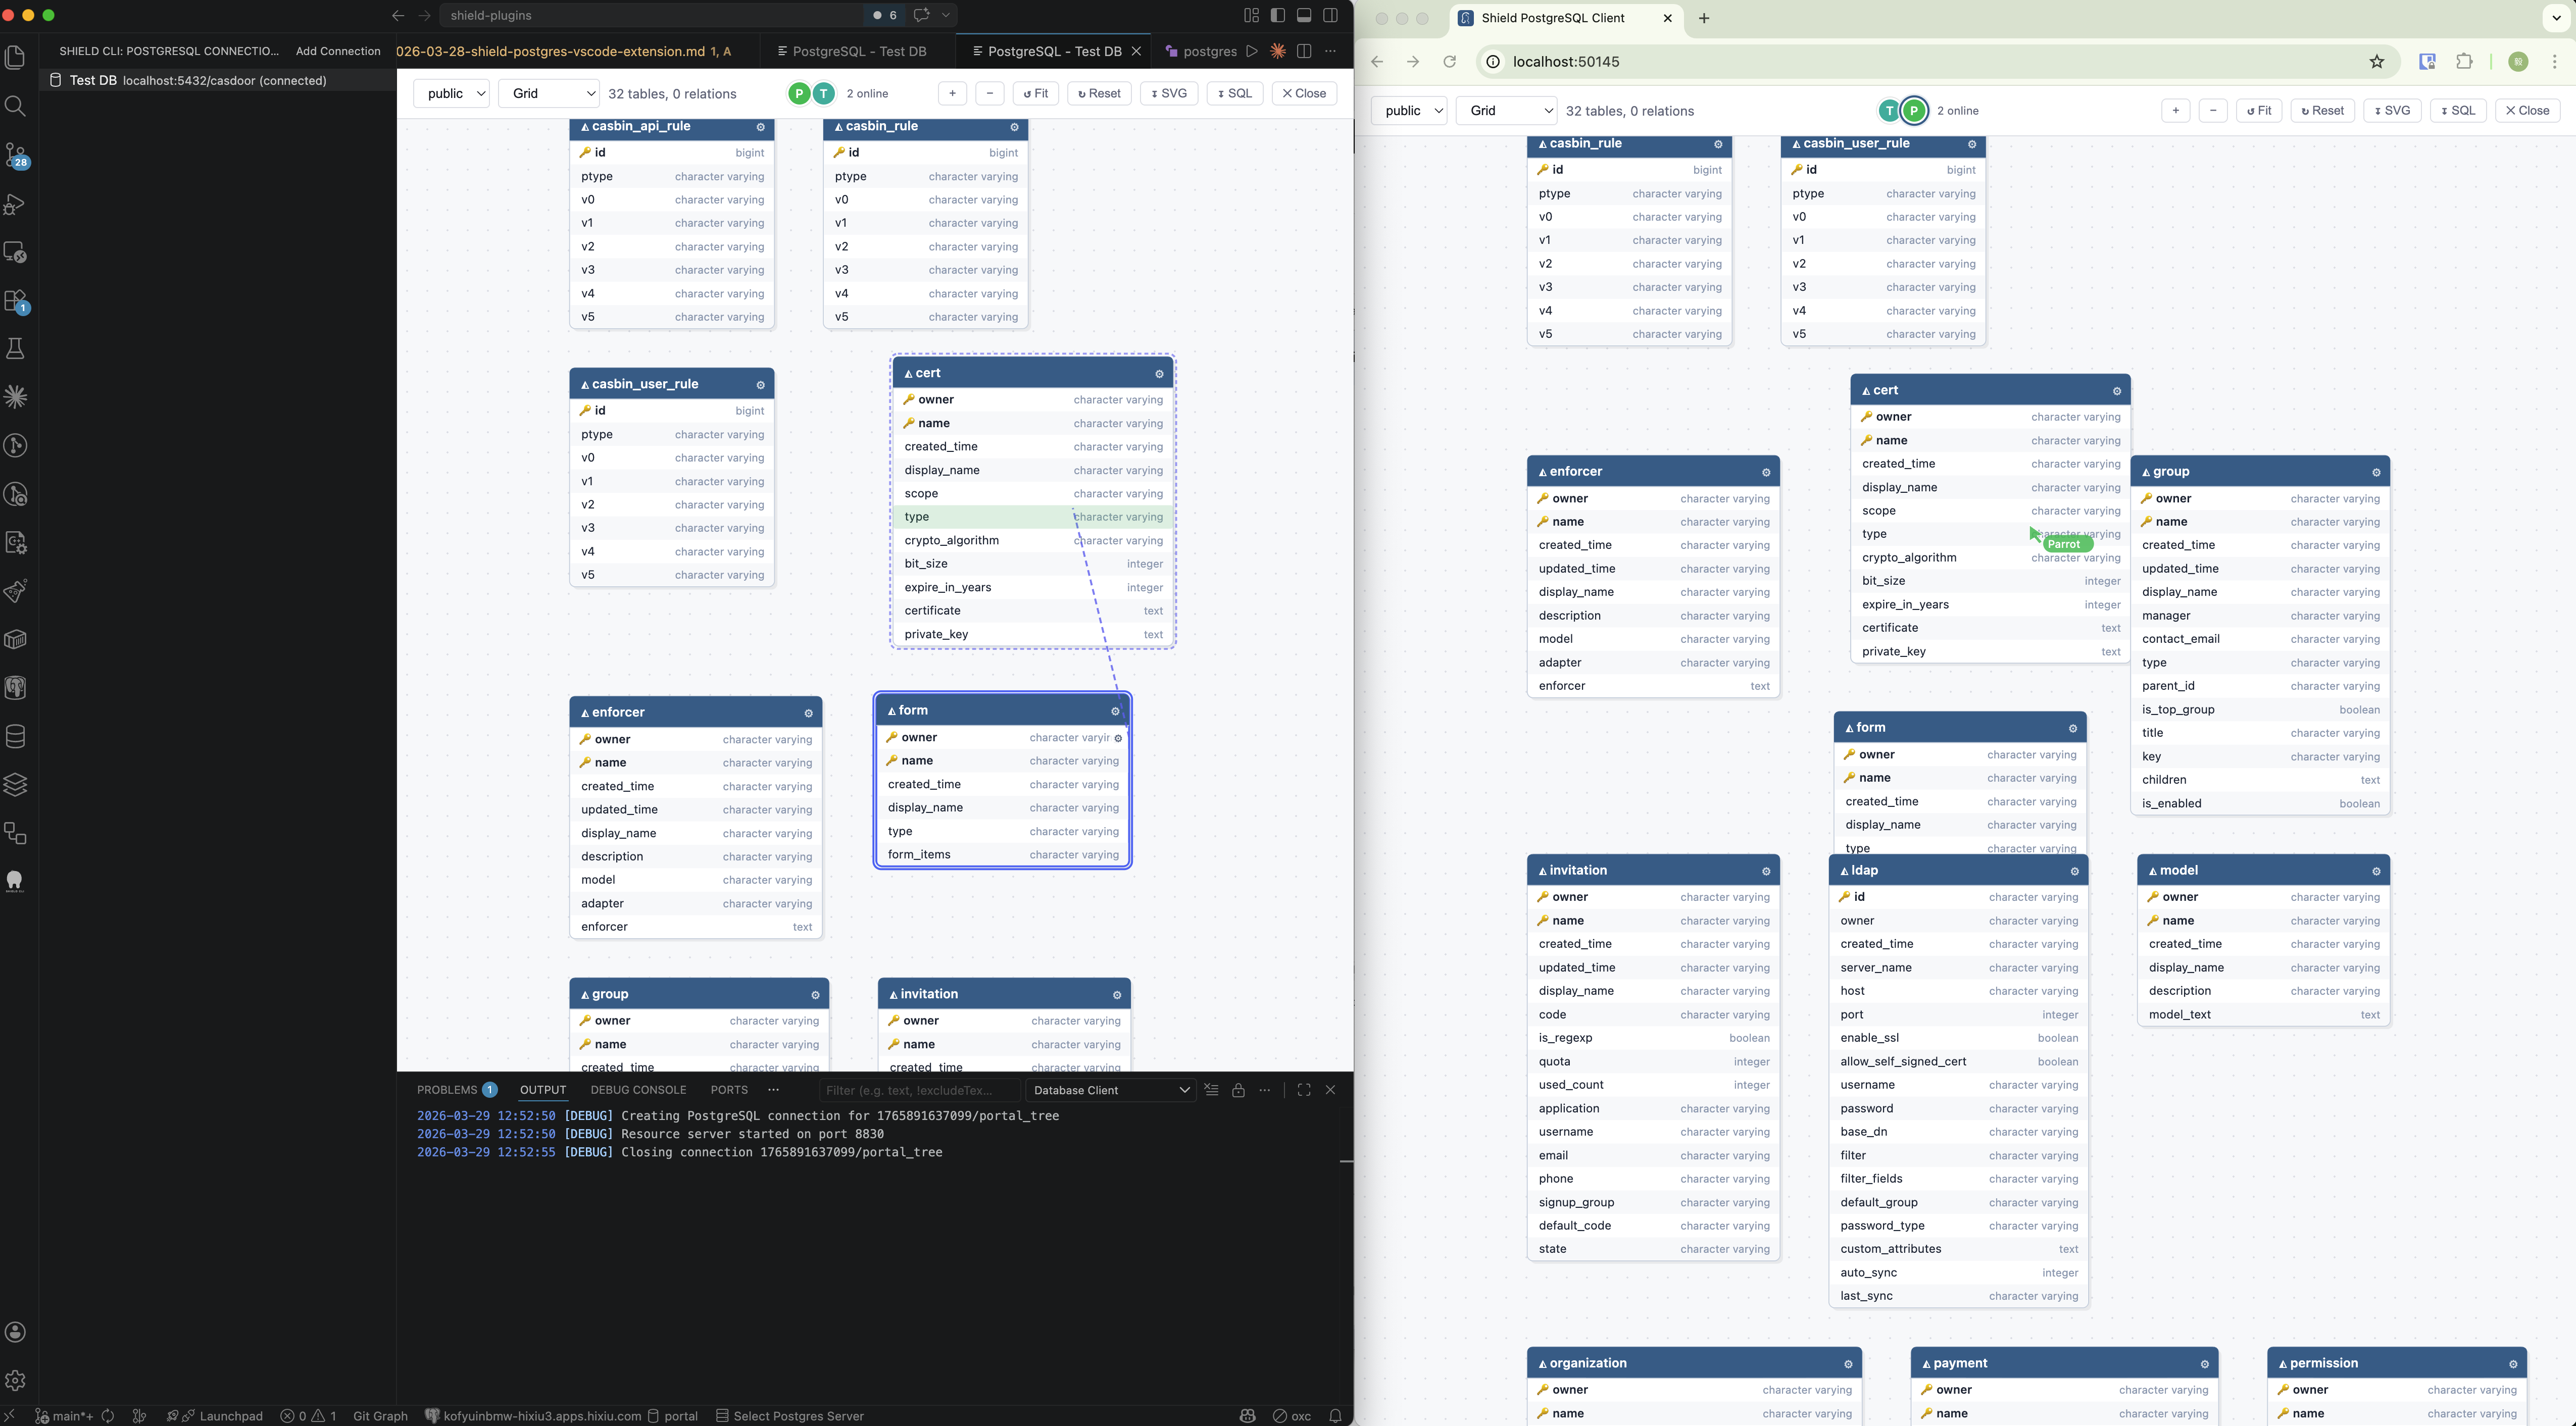Switch to the DEBUG CONSOLE tab
This screenshot has width=2576, height=1426.
638,1090
